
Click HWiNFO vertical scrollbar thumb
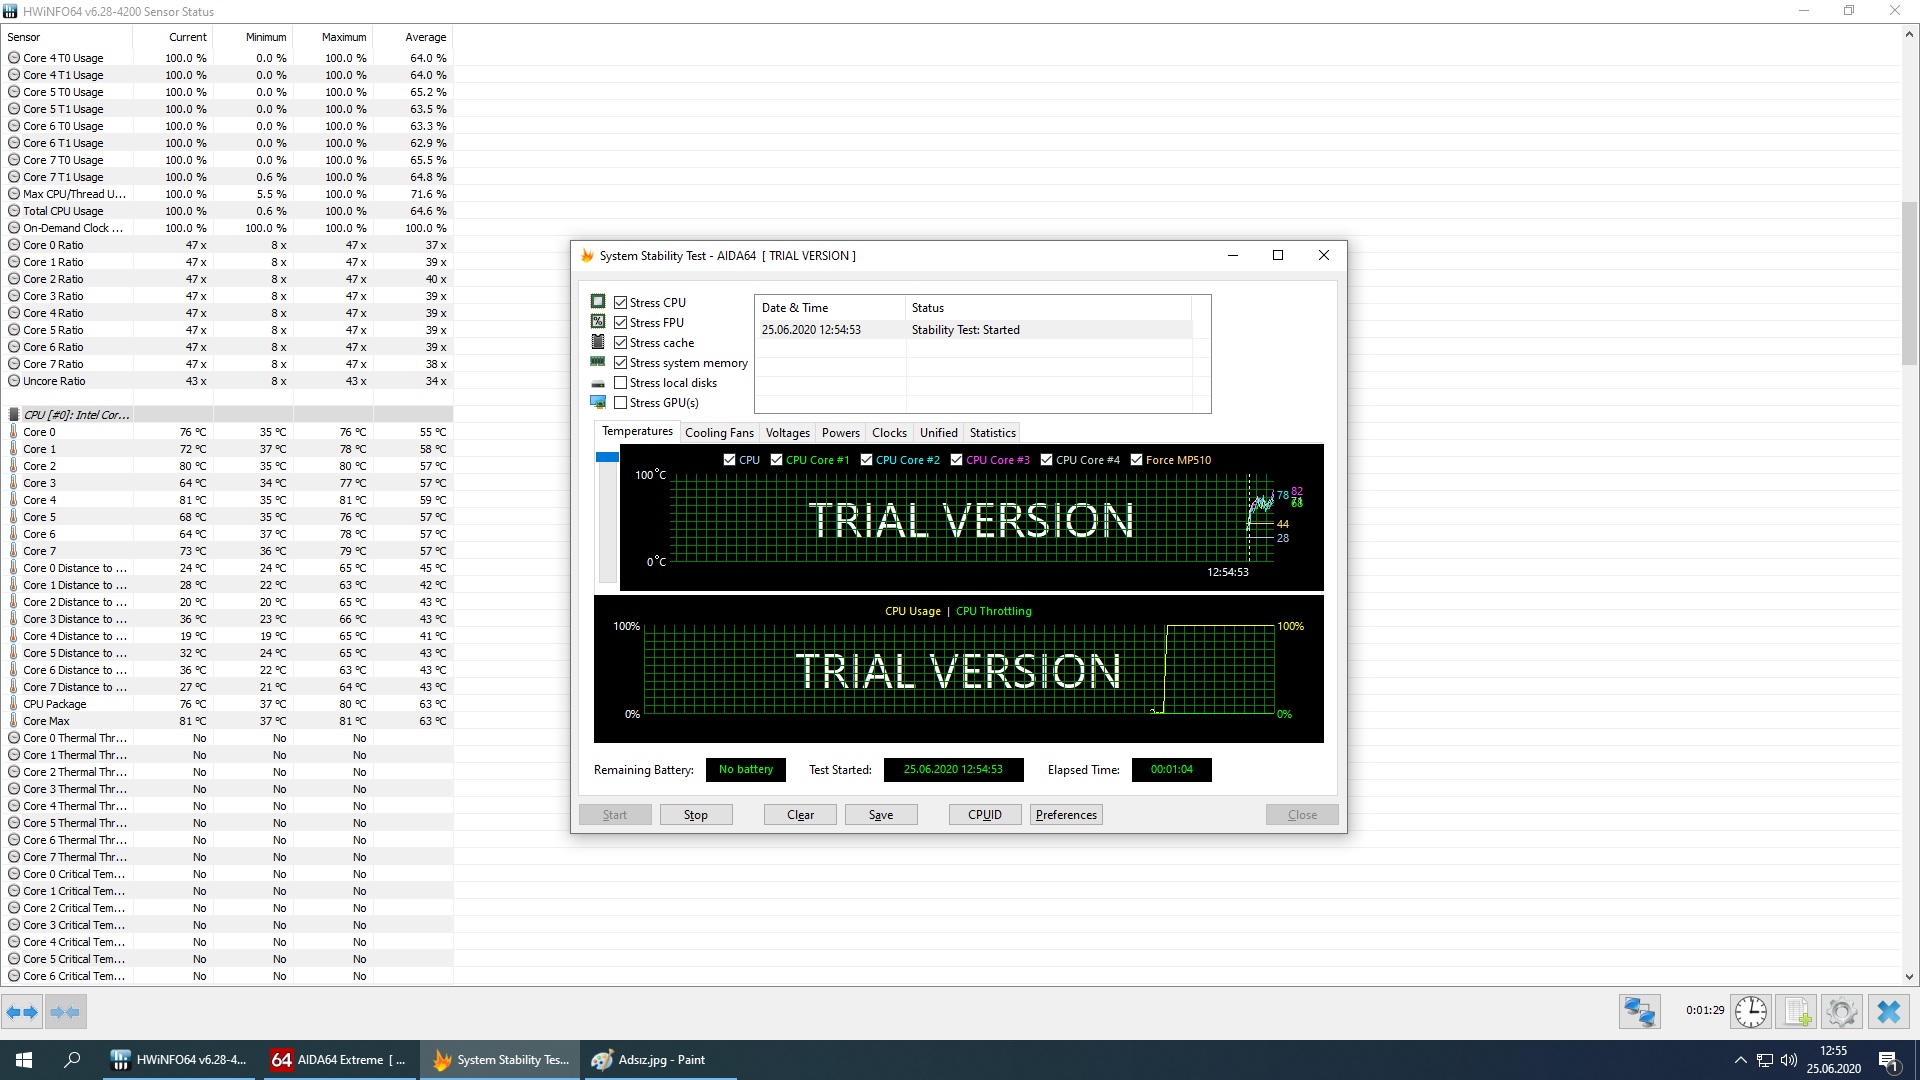[x=1909, y=285]
